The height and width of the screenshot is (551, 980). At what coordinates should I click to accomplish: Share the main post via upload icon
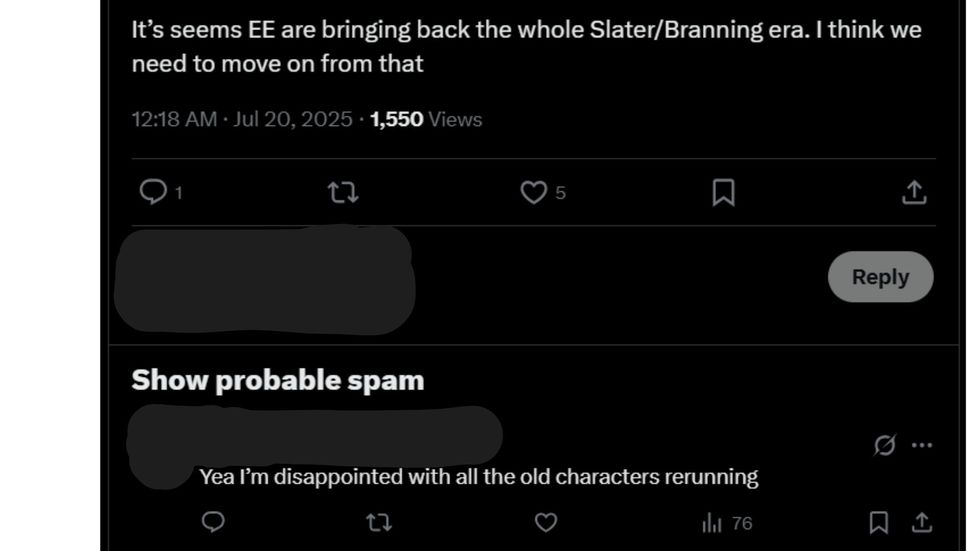pyautogui.click(x=914, y=192)
